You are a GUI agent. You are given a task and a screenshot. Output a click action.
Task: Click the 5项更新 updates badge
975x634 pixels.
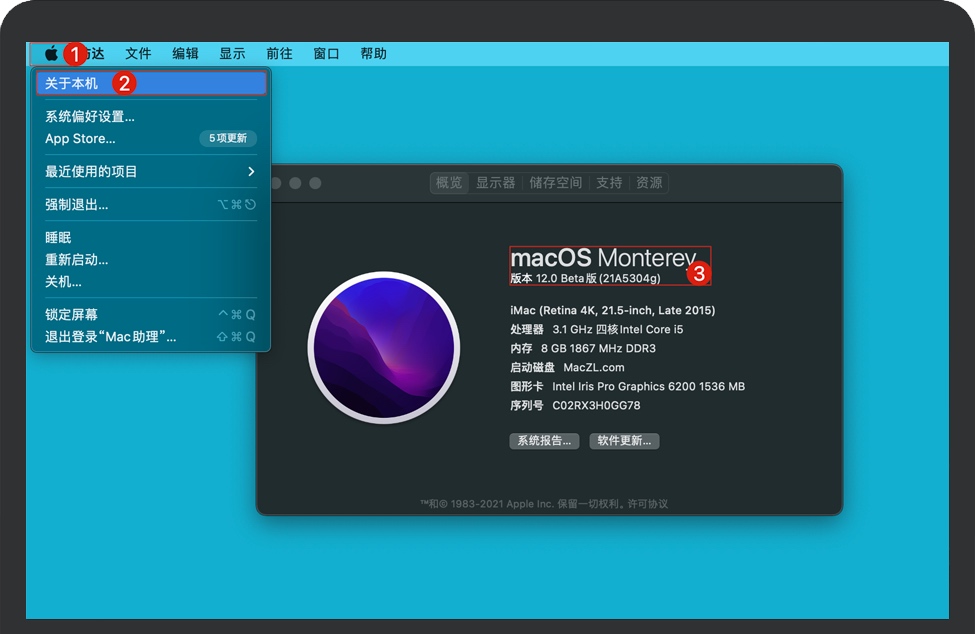[228, 139]
